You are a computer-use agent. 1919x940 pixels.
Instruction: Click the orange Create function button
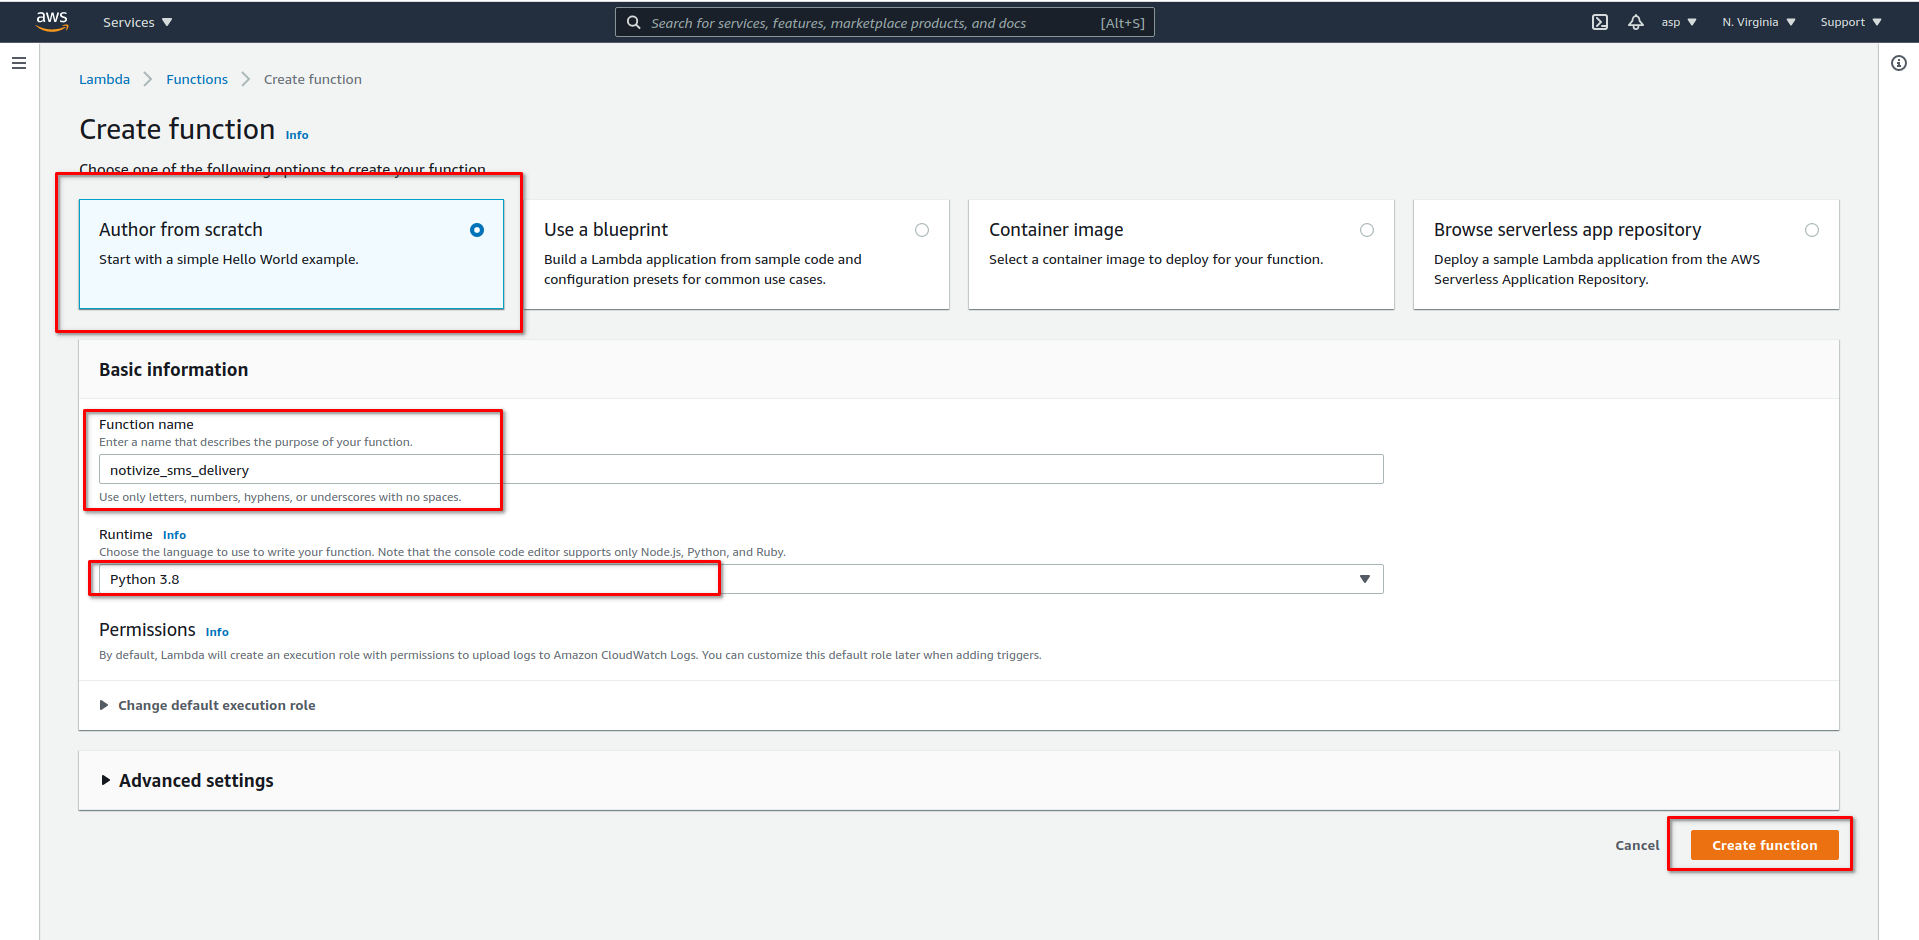click(x=1765, y=845)
